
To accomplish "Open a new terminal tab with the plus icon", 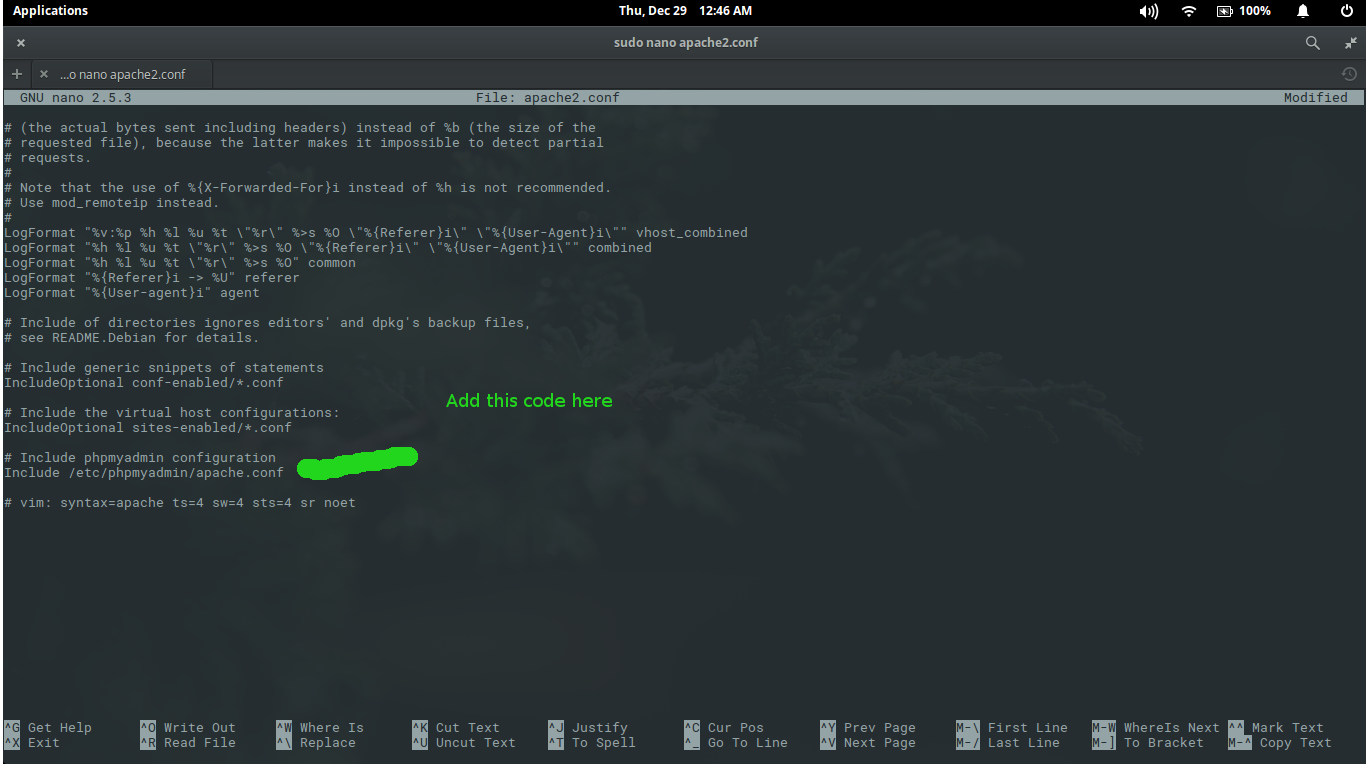I will (16, 73).
